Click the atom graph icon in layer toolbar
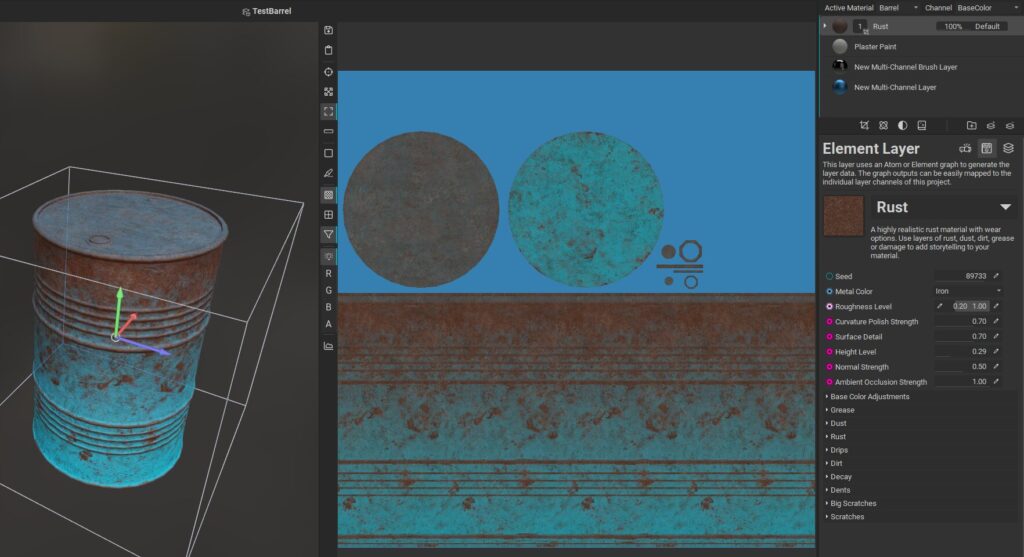The width and height of the screenshot is (1024, 557). tap(883, 125)
